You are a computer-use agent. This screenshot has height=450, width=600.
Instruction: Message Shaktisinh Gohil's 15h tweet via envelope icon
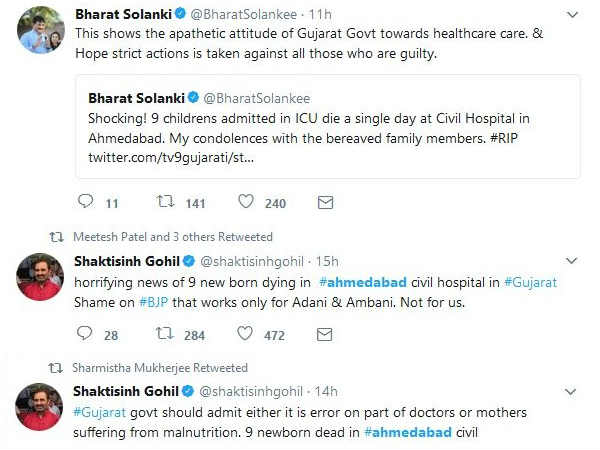tap(325, 335)
